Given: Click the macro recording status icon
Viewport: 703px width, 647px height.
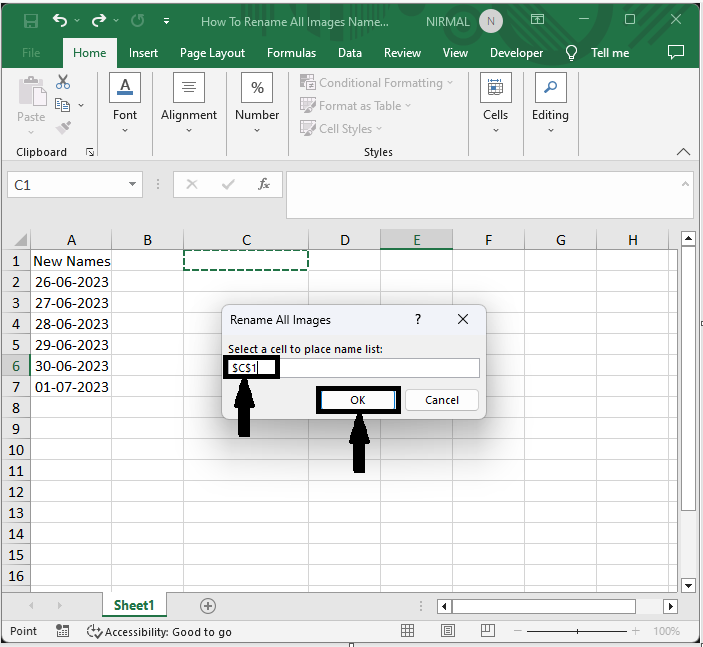Looking at the screenshot, I should pyautogui.click(x=62, y=631).
